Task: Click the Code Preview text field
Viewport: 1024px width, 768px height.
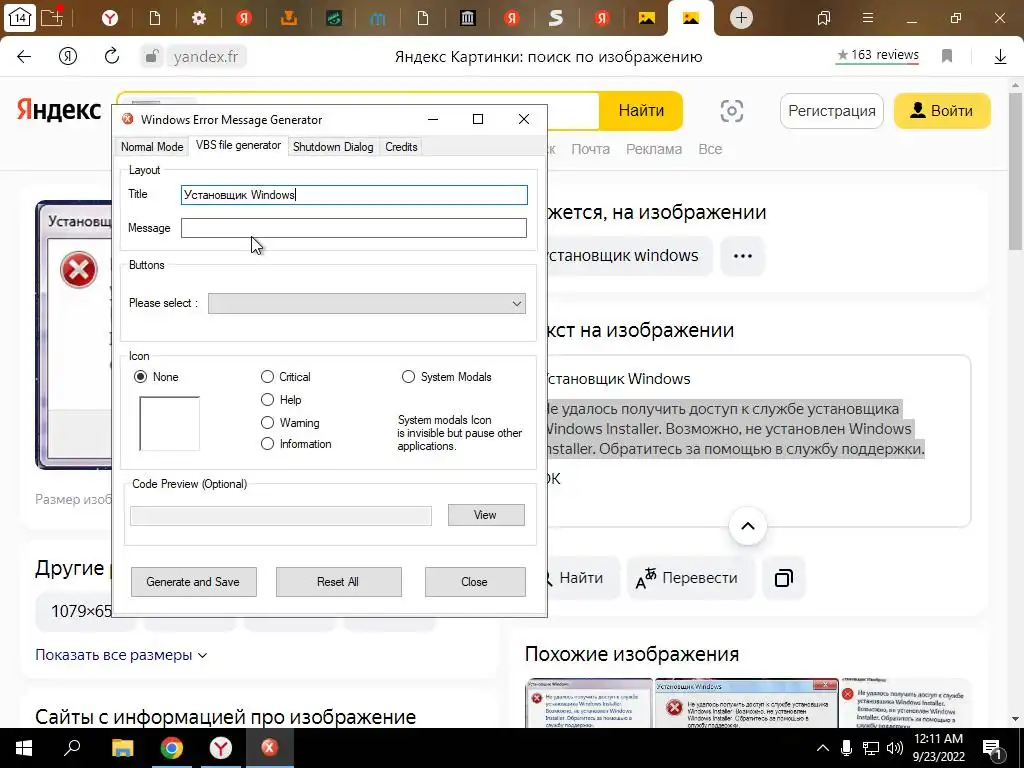Action: [281, 516]
